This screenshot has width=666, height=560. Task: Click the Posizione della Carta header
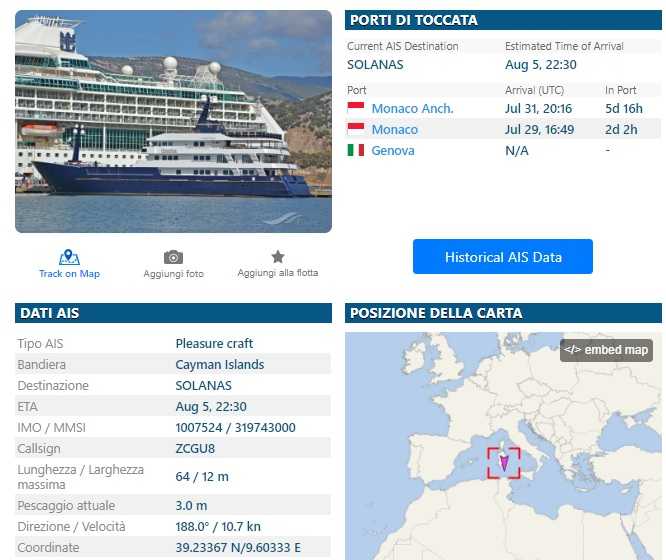tap(435, 313)
